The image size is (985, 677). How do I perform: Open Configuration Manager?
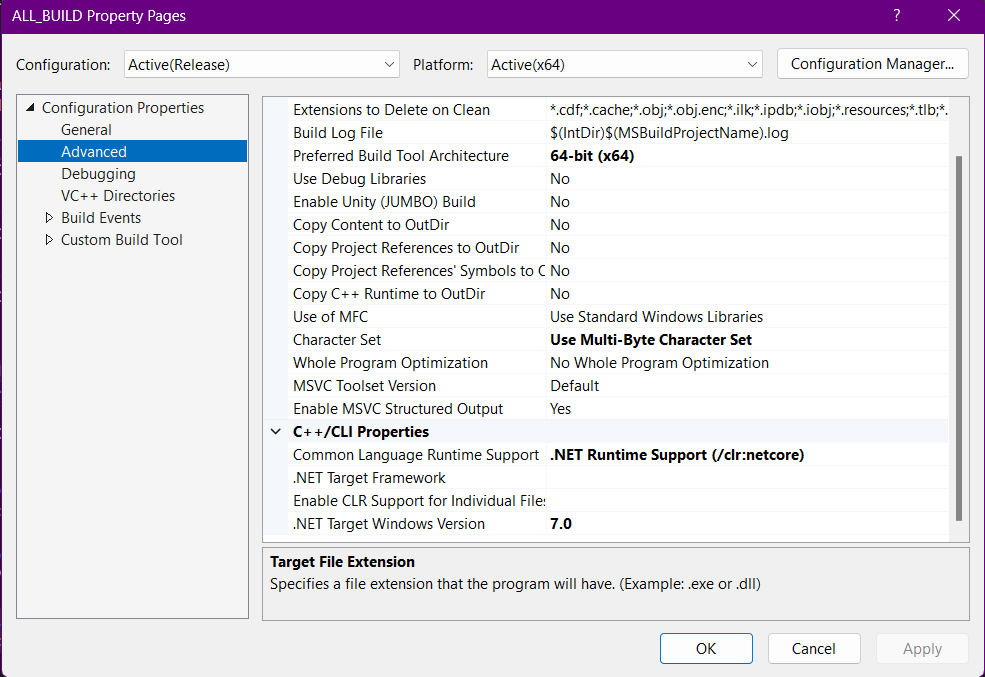(x=873, y=64)
